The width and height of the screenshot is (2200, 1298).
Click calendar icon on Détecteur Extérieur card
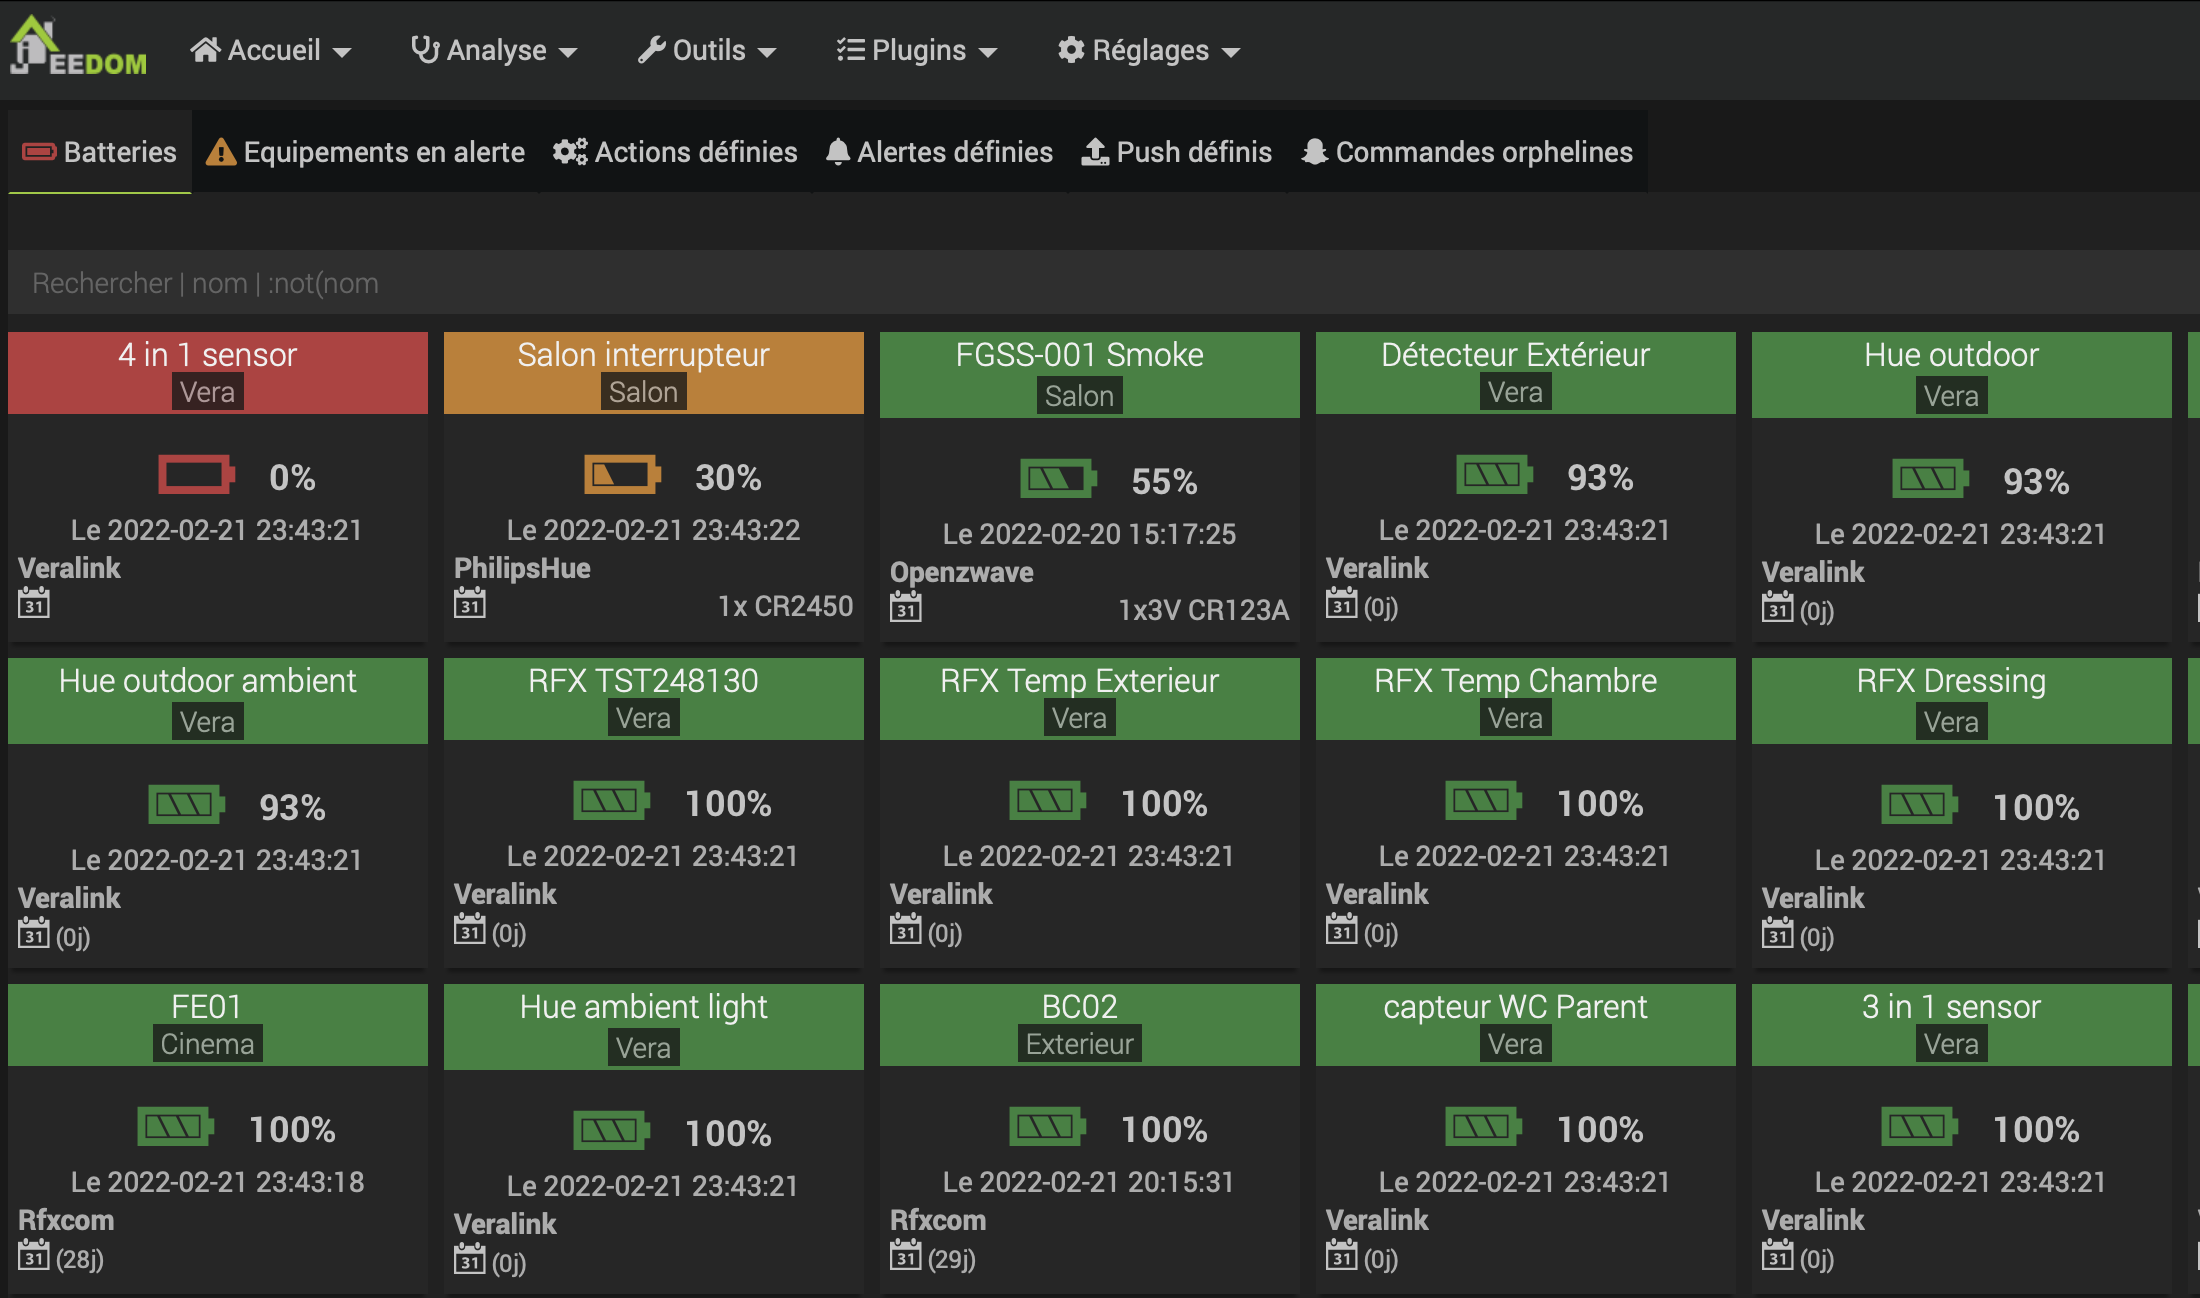coord(1342,603)
